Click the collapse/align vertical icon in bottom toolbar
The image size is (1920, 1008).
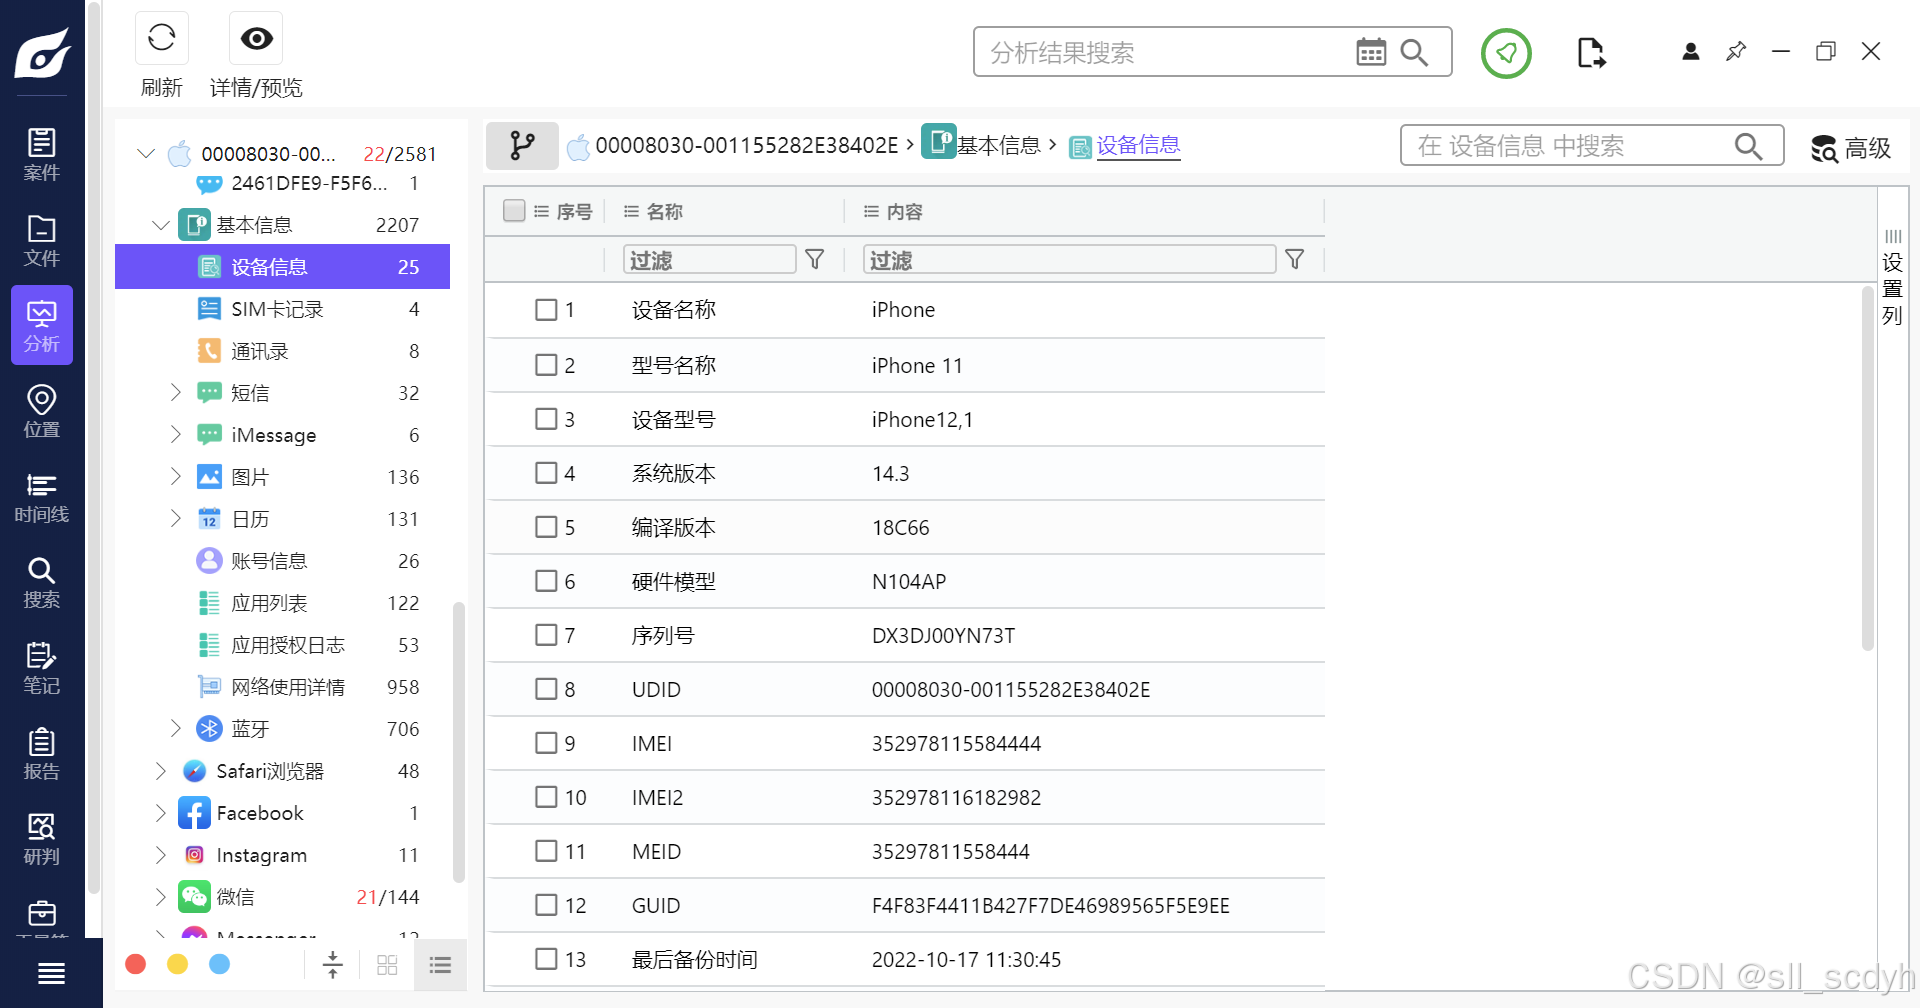pos(333,965)
